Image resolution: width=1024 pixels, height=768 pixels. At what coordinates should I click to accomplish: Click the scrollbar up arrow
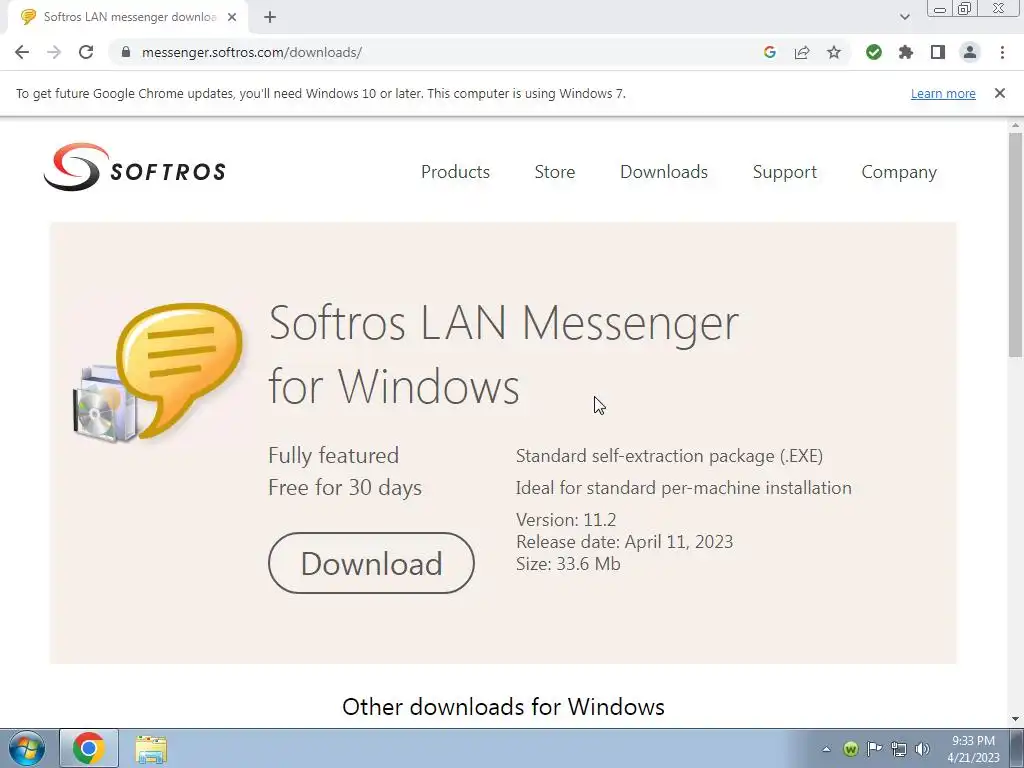pyautogui.click(x=1016, y=125)
